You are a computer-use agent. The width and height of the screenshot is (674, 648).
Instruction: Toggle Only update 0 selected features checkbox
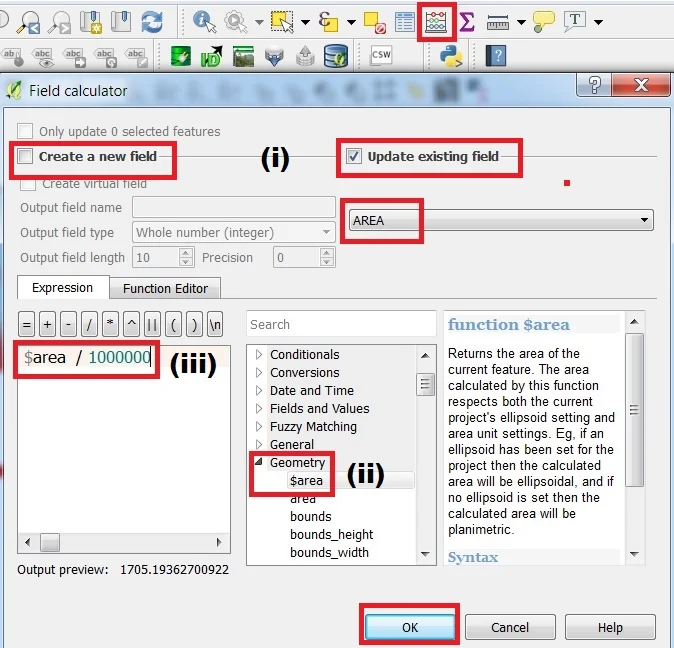pos(25,131)
